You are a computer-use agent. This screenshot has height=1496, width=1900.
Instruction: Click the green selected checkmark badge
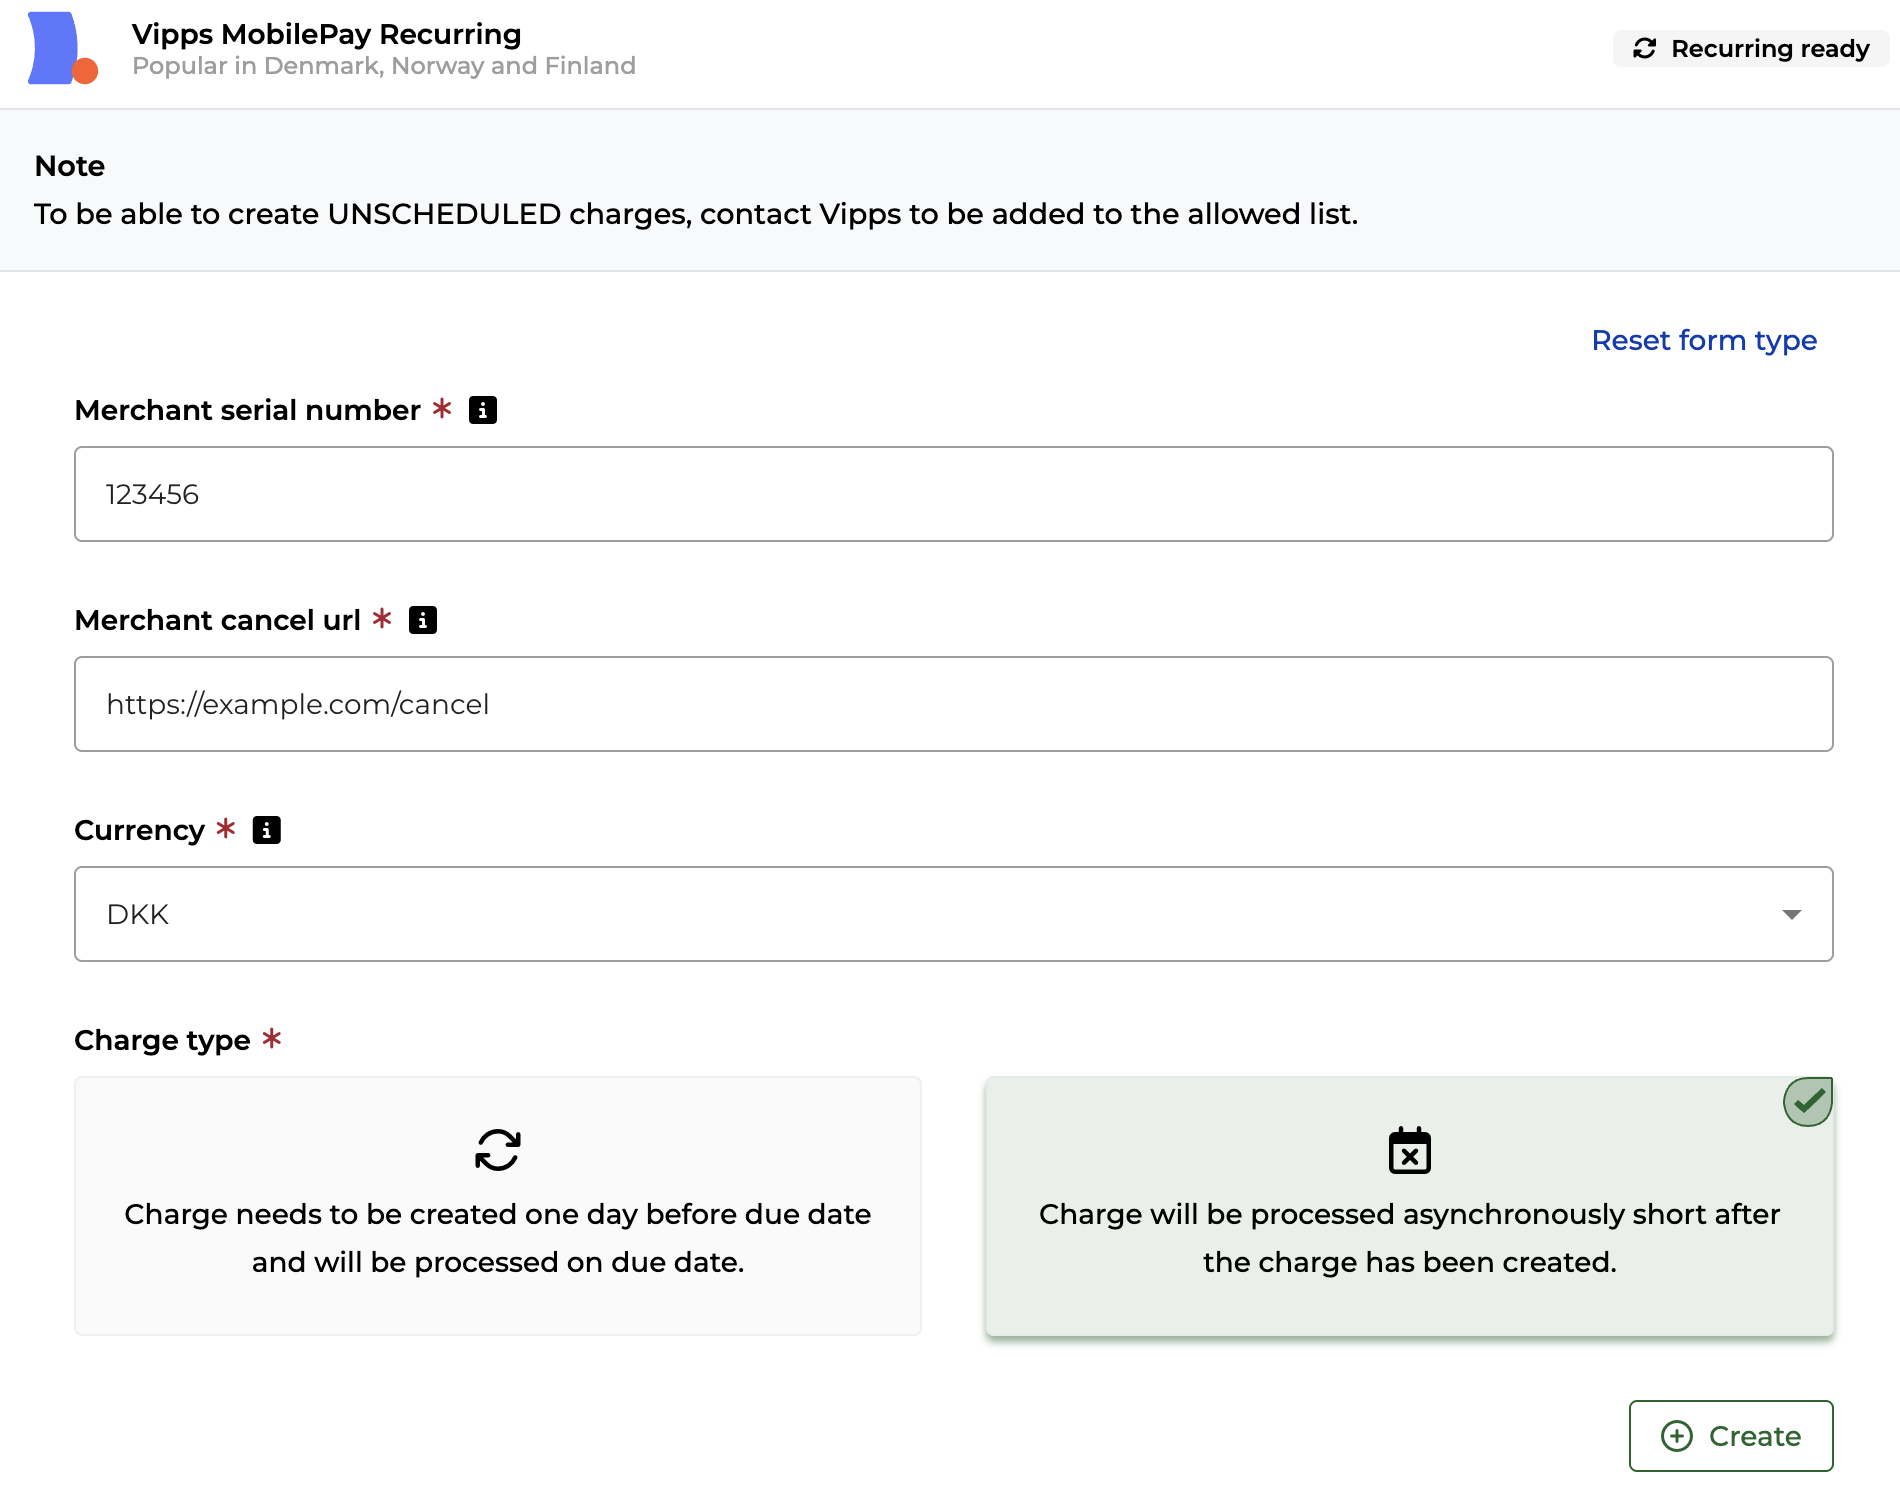1808,1102
